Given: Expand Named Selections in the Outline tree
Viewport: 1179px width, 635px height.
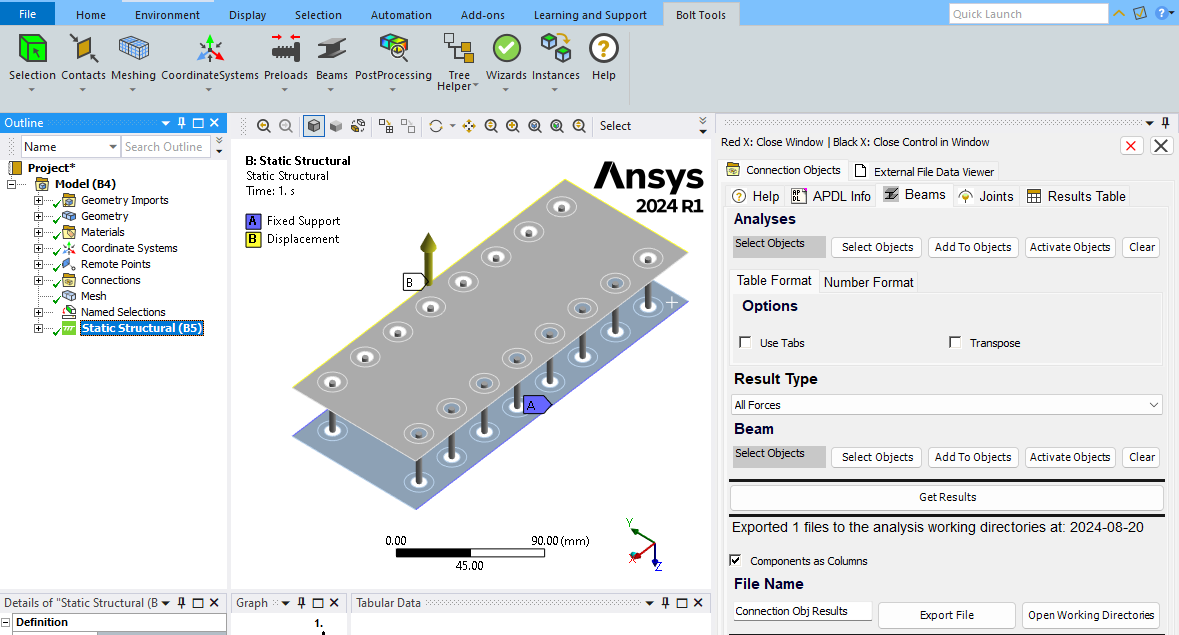Looking at the screenshot, I should pos(38,311).
